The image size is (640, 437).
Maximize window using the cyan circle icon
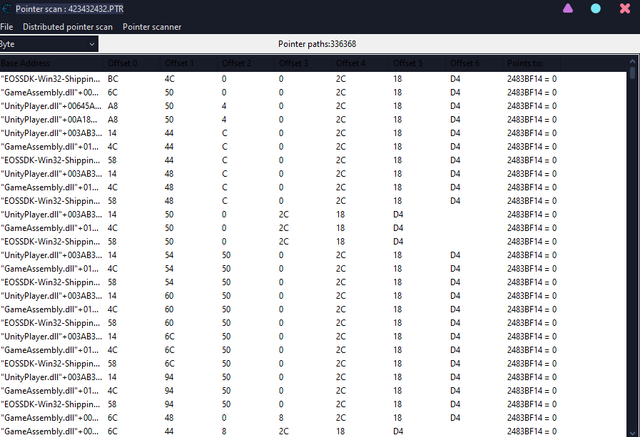click(x=596, y=9)
